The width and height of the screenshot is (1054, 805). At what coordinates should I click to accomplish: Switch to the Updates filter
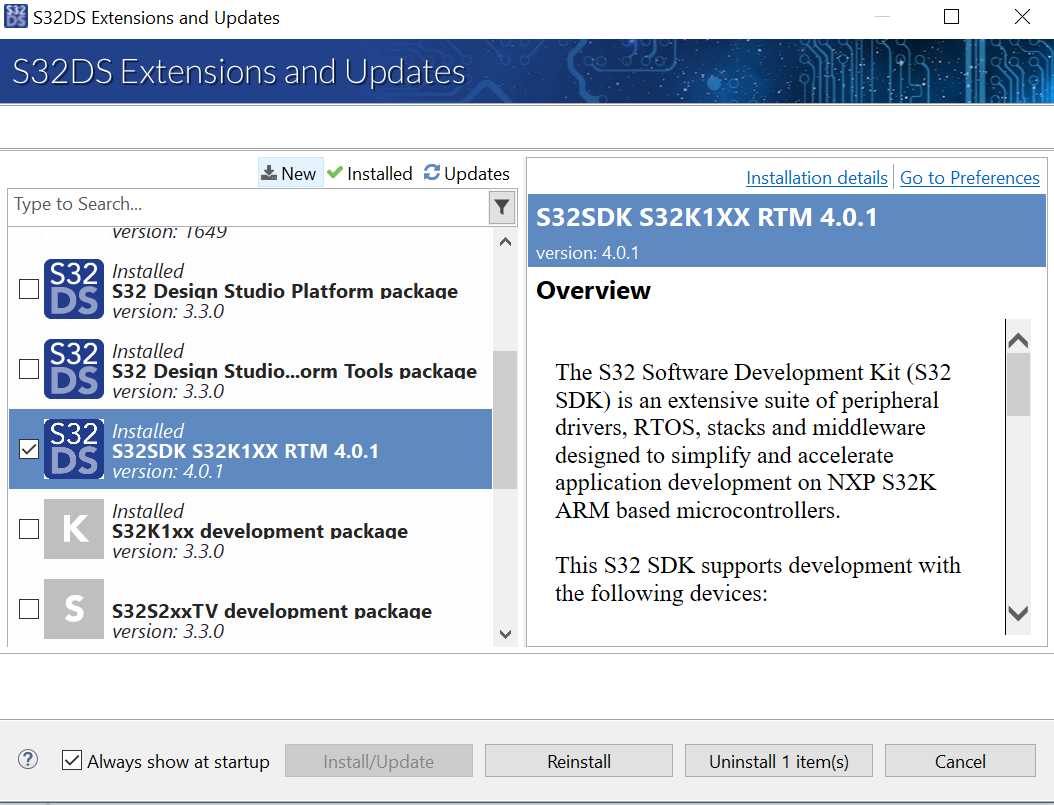(x=467, y=173)
